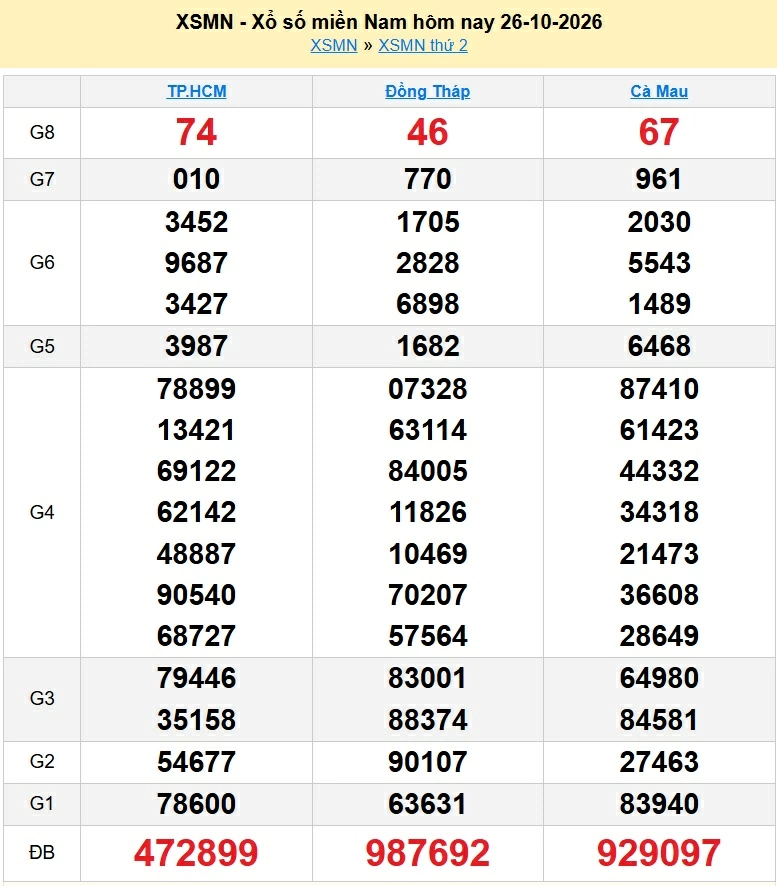This screenshot has width=777, height=886.
Task: Select Cà Mau special prize 929097
Action: (x=659, y=853)
